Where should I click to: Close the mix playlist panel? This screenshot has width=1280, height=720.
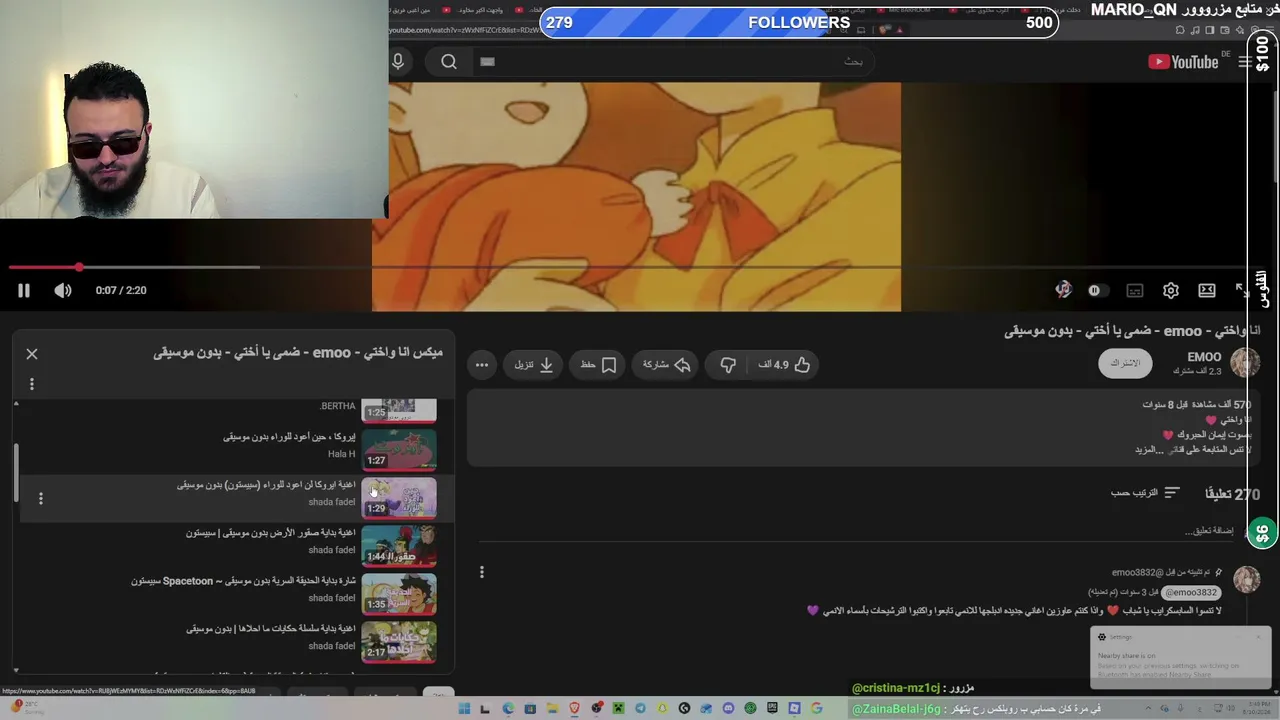point(32,354)
